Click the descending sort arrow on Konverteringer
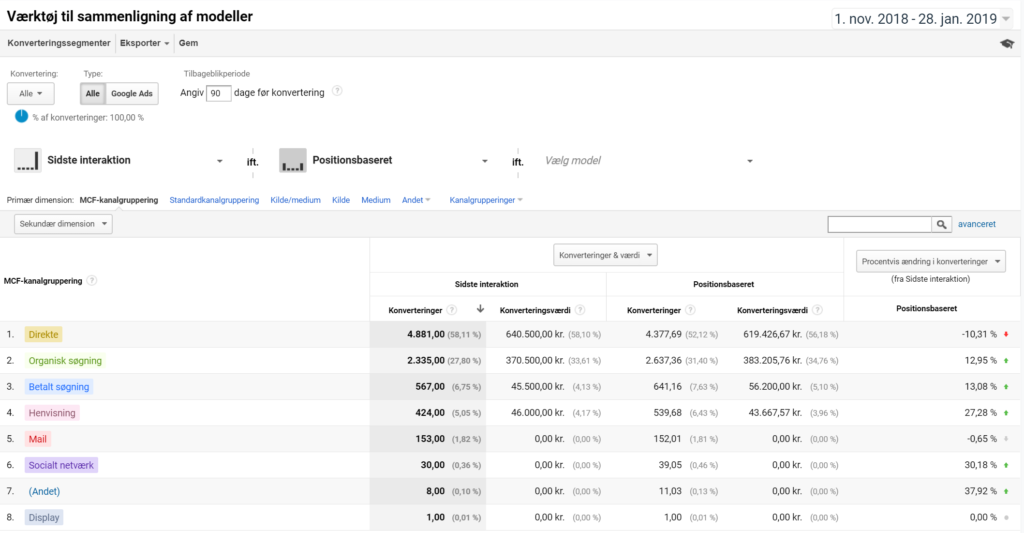Image resolution: width=1024 pixels, height=533 pixels. click(x=480, y=309)
